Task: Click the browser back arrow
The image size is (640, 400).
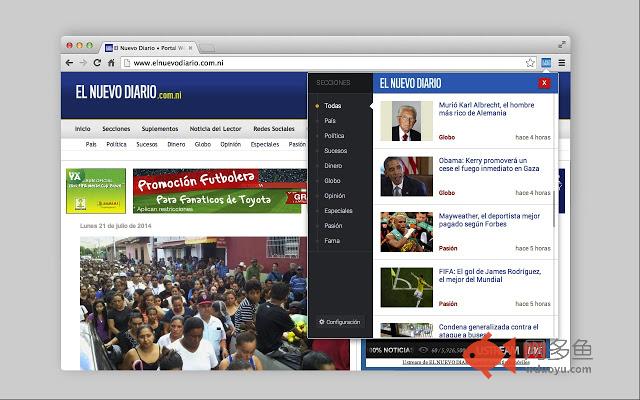Action: click(x=69, y=63)
